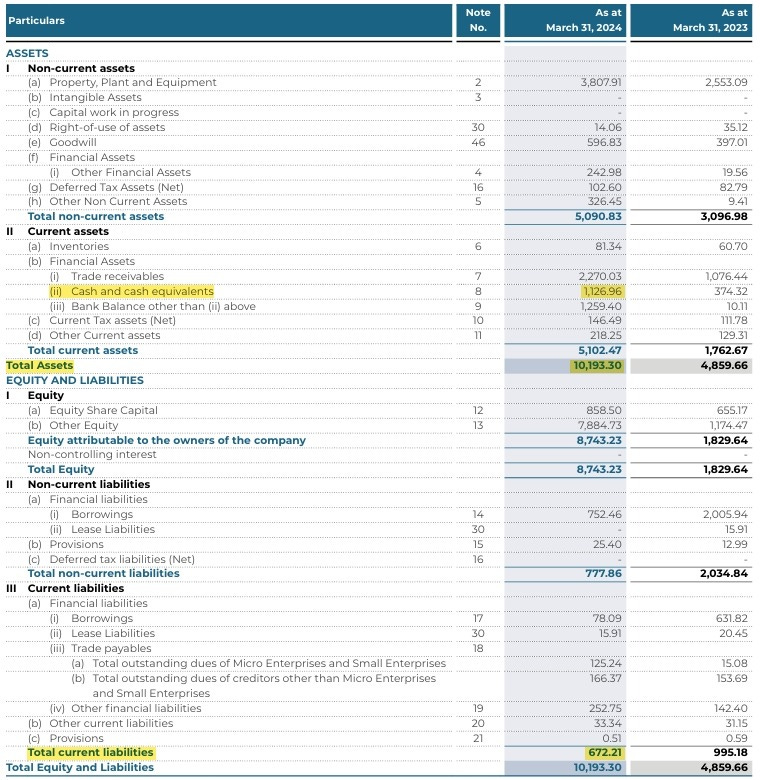Select Other Equity value 7,884.73

tap(600, 425)
